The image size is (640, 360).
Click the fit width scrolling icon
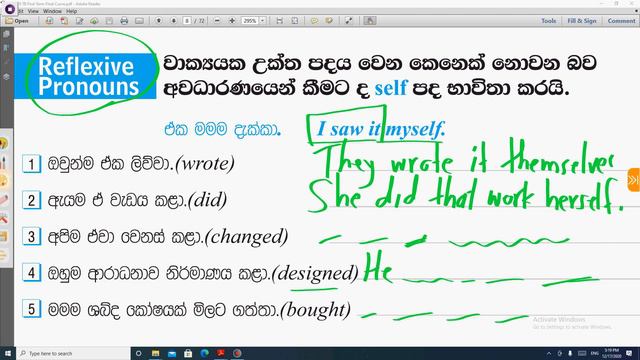[280, 21]
